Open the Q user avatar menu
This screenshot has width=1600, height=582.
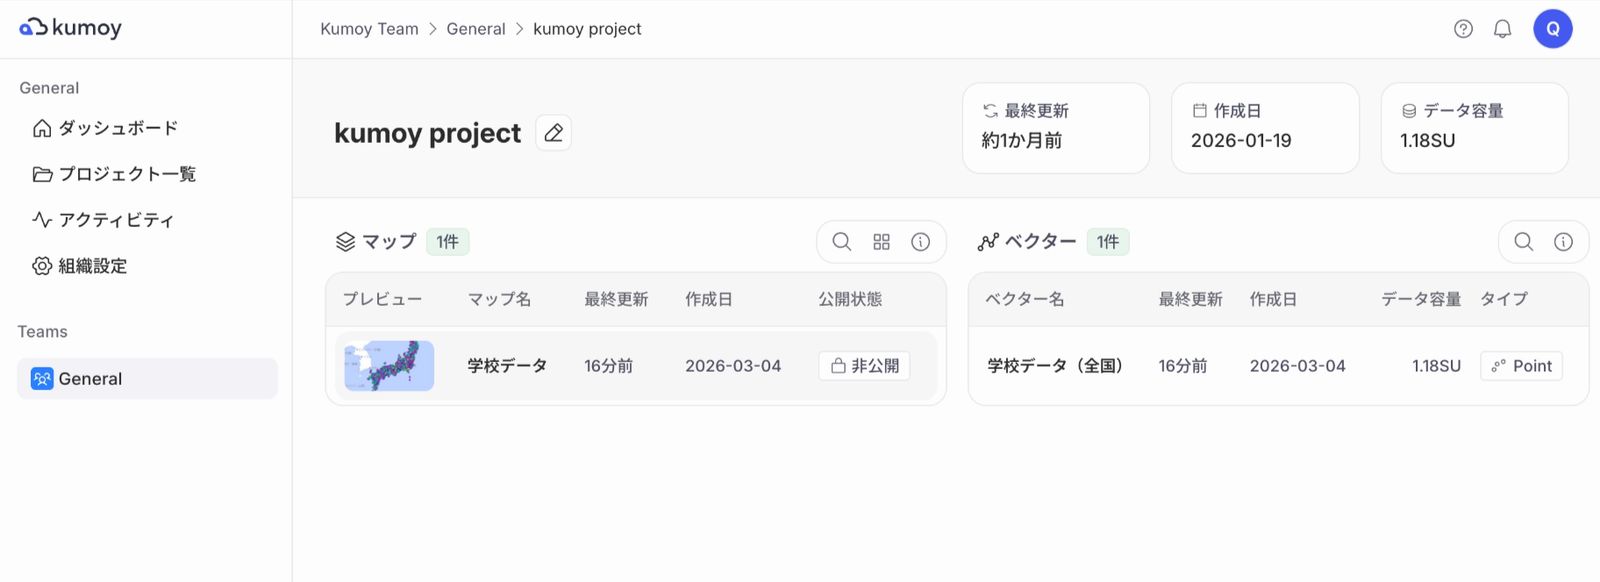pos(1553,29)
